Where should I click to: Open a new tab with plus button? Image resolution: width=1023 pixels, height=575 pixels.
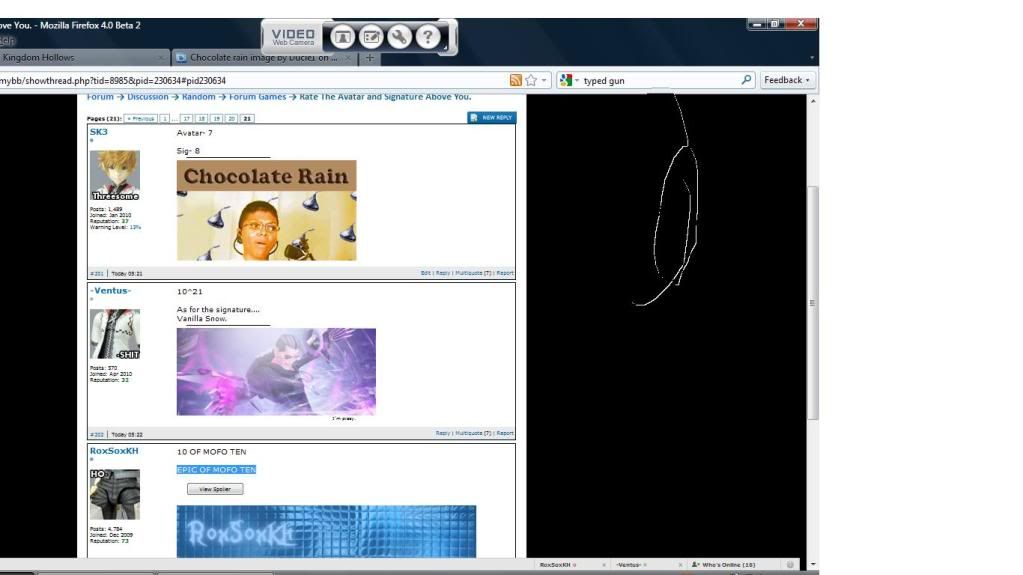370,58
